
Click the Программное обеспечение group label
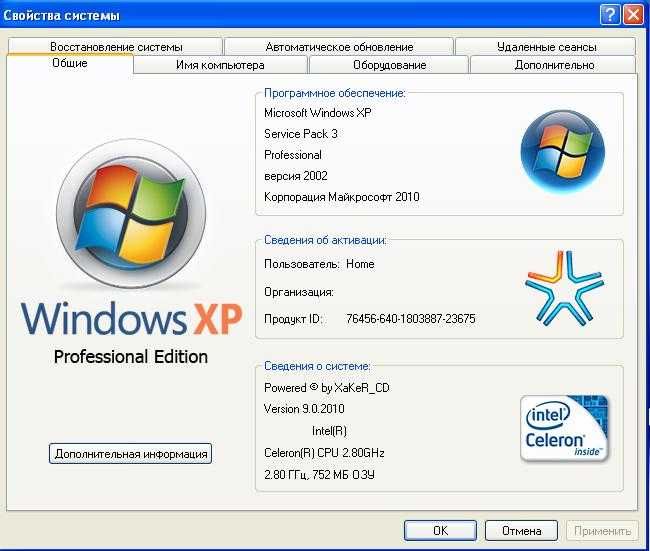tap(335, 93)
